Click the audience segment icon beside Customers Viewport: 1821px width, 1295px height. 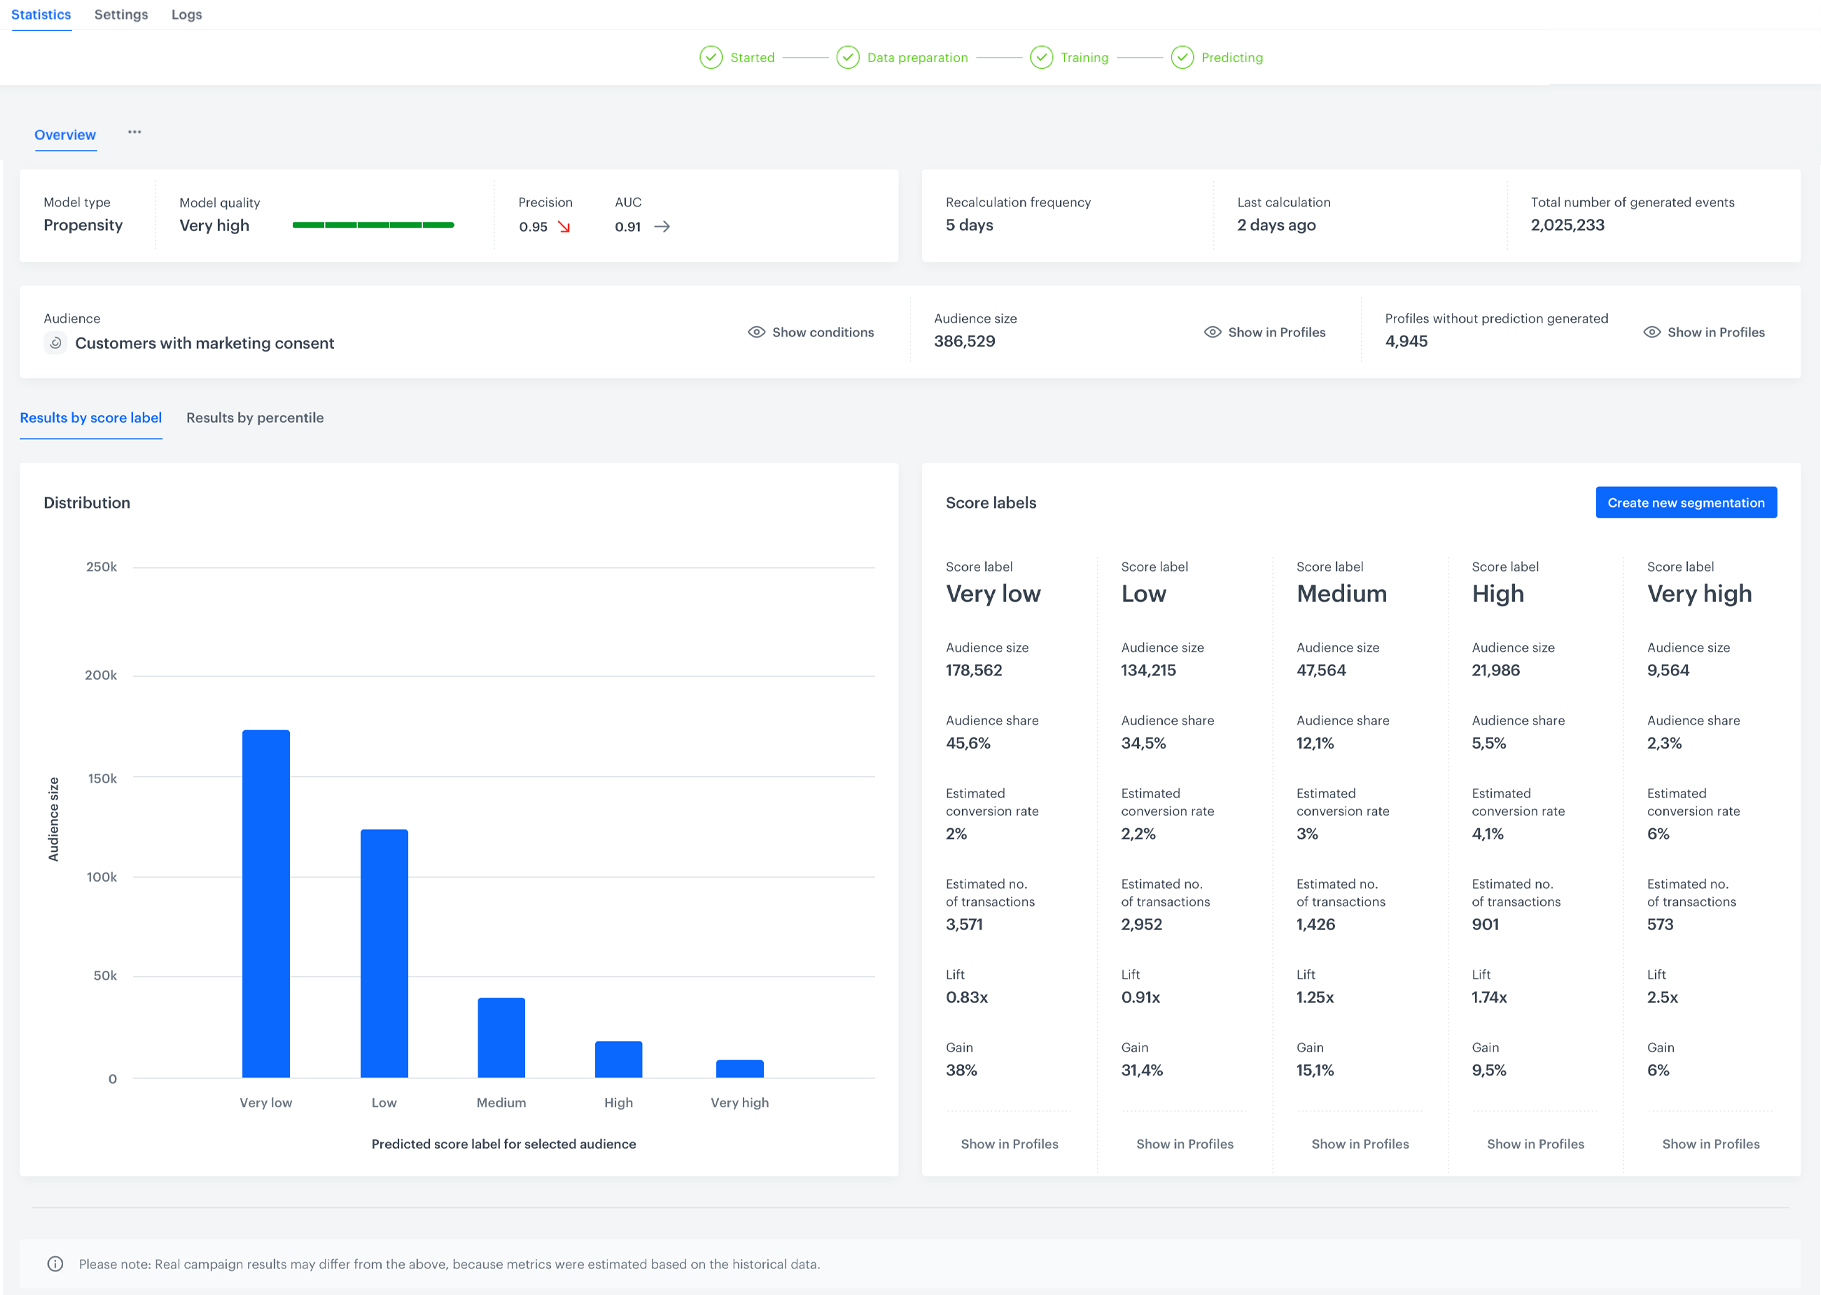click(56, 343)
